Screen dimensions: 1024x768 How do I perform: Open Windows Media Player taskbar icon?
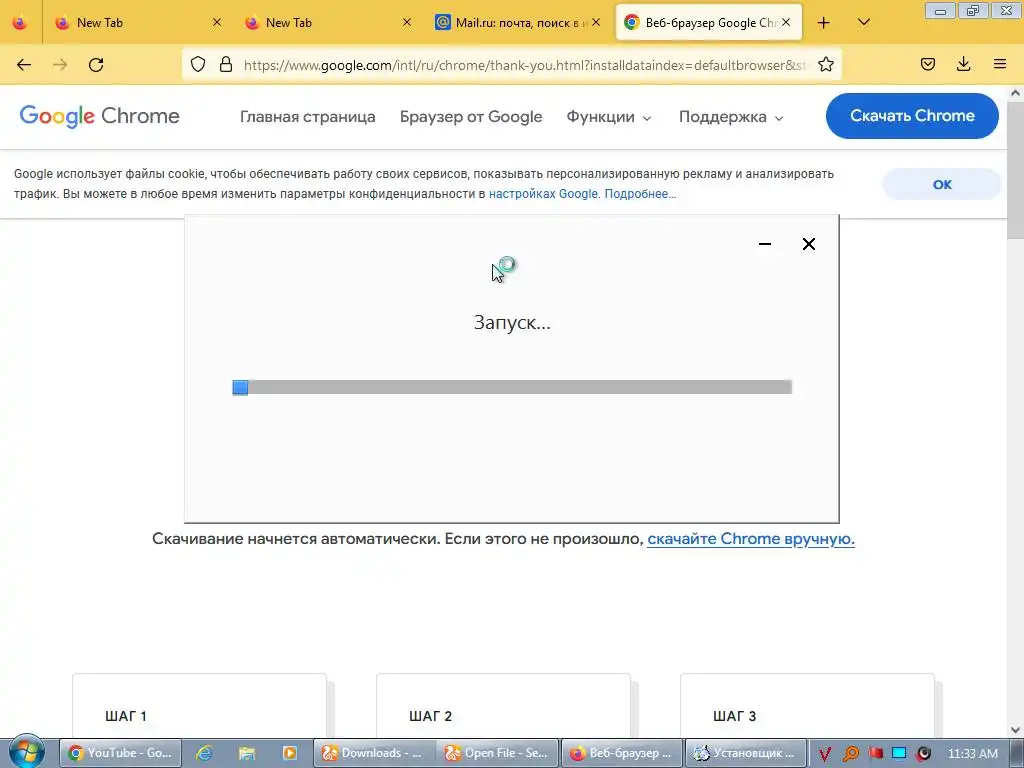[x=289, y=753]
